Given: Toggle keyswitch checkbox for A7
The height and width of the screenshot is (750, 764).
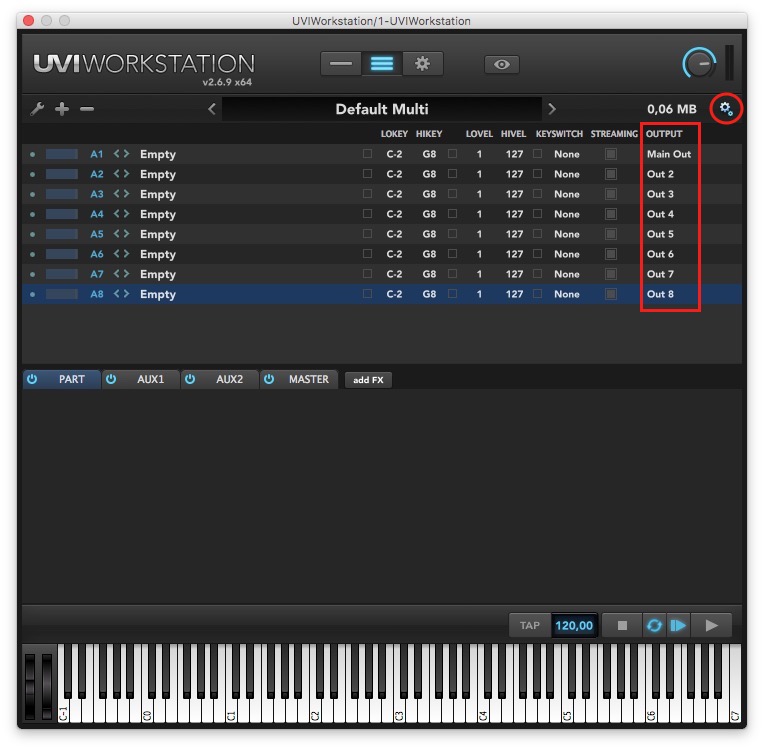Looking at the screenshot, I should point(537,273).
